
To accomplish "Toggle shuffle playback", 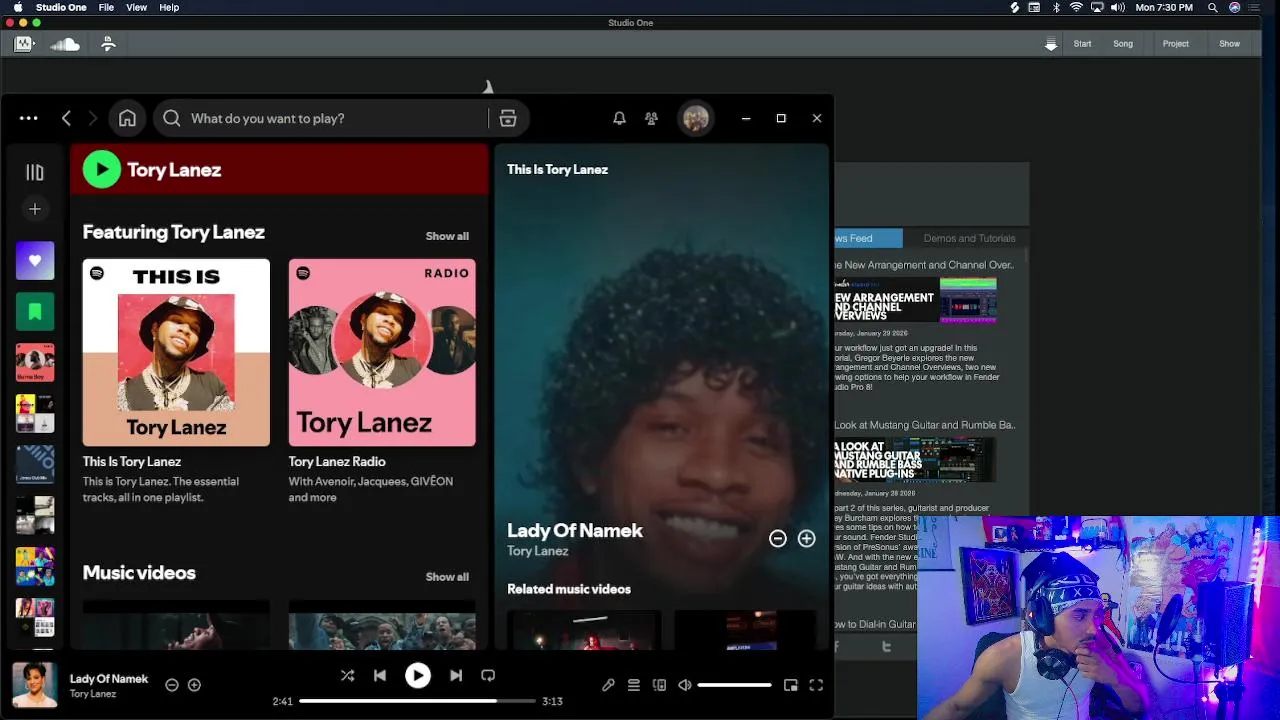I will pyautogui.click(x=347, y=675).
